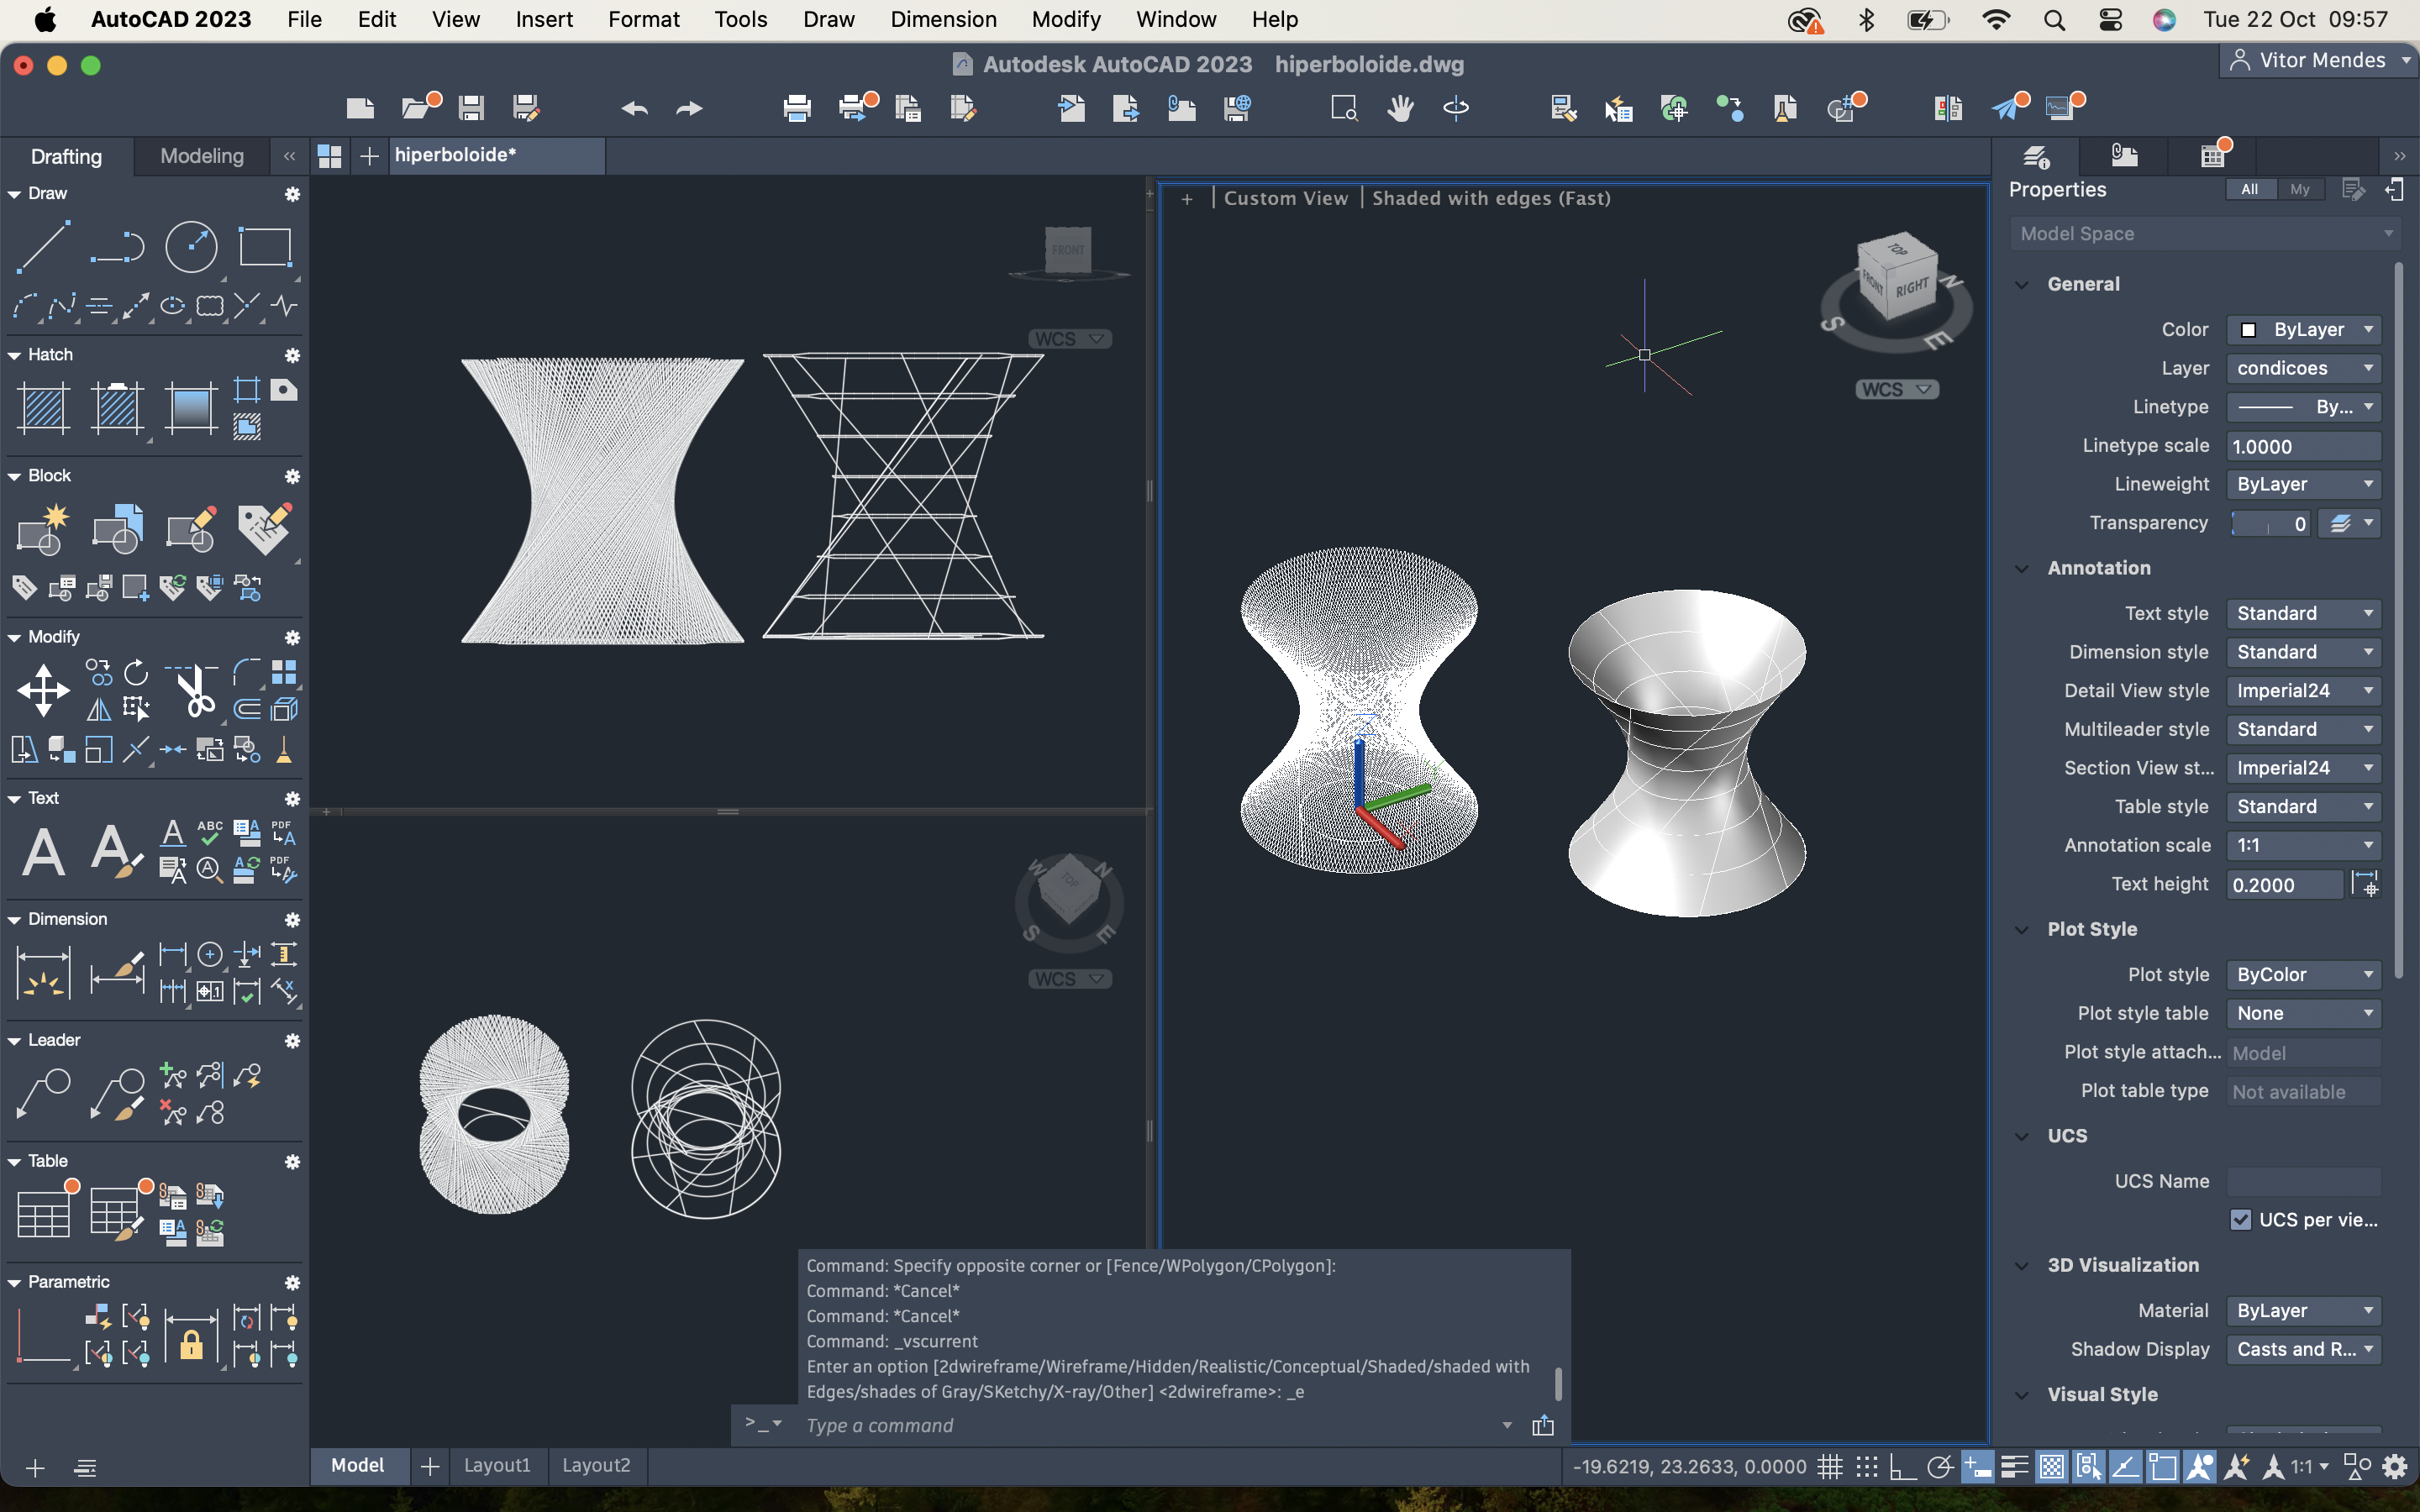Toggle snap mode in status bar
This screenshot has width=2420, height=1512.
point(1866,1467)
